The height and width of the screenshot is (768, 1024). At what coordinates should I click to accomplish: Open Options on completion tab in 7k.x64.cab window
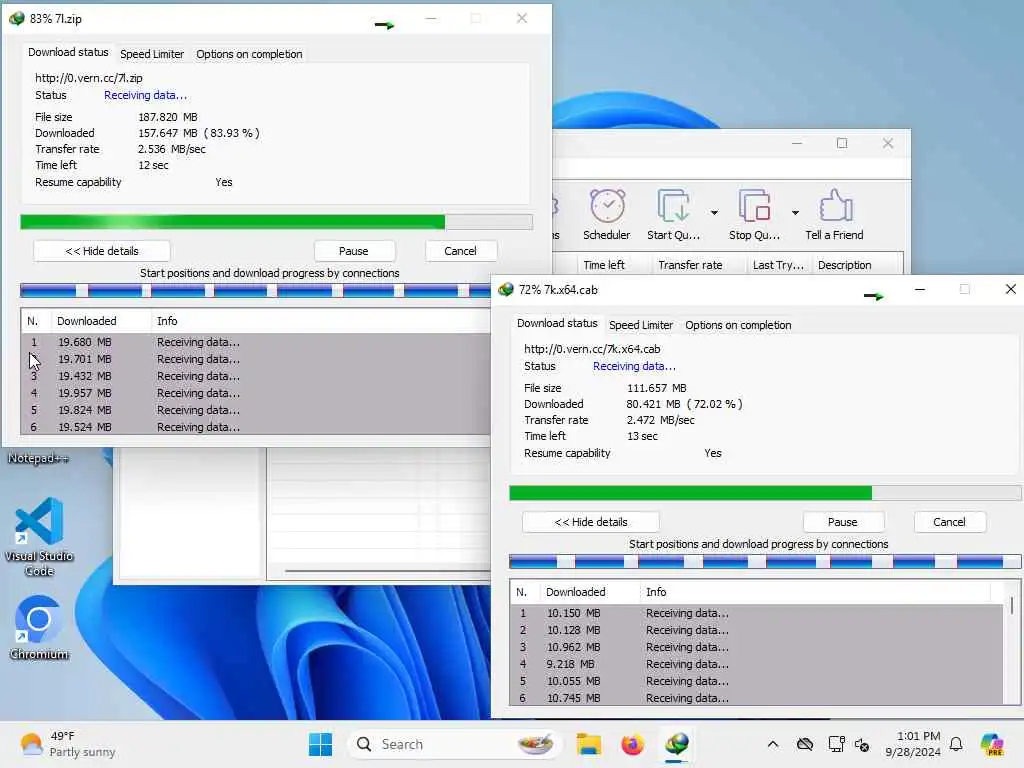(x=738, y=325)
